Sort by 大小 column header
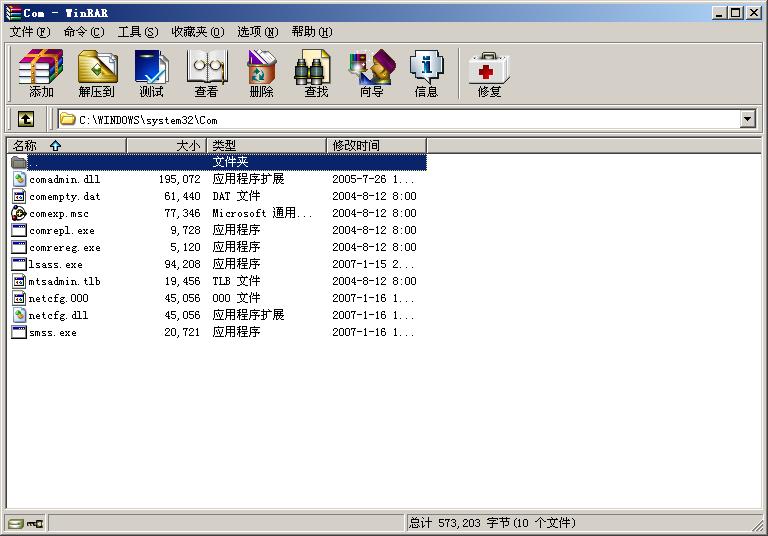Screen dimensions: 768x536 (167, 146)
